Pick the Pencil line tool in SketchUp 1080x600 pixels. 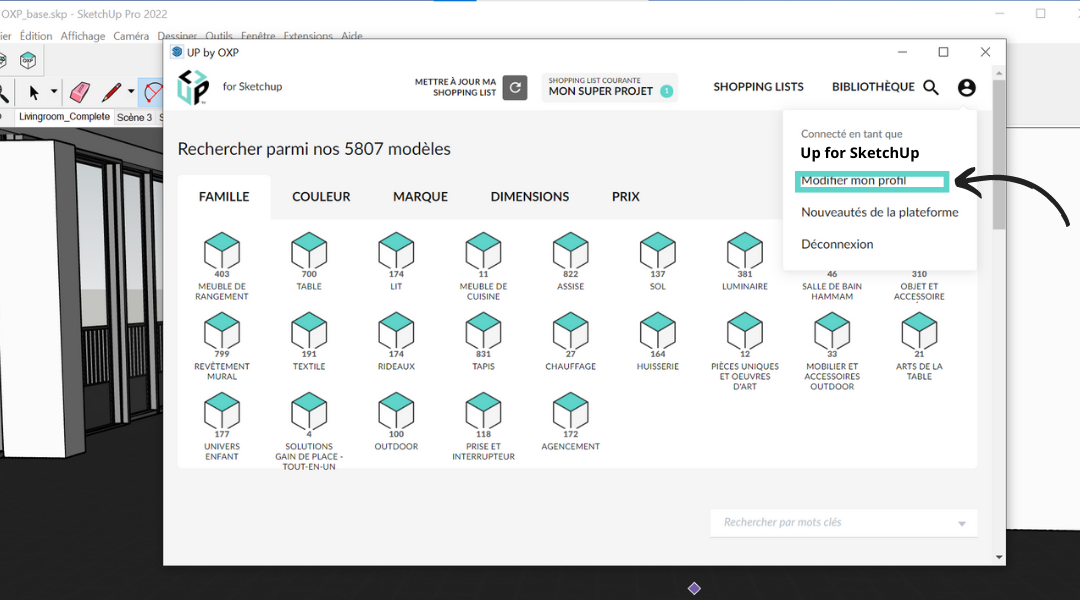pos(111,92)
